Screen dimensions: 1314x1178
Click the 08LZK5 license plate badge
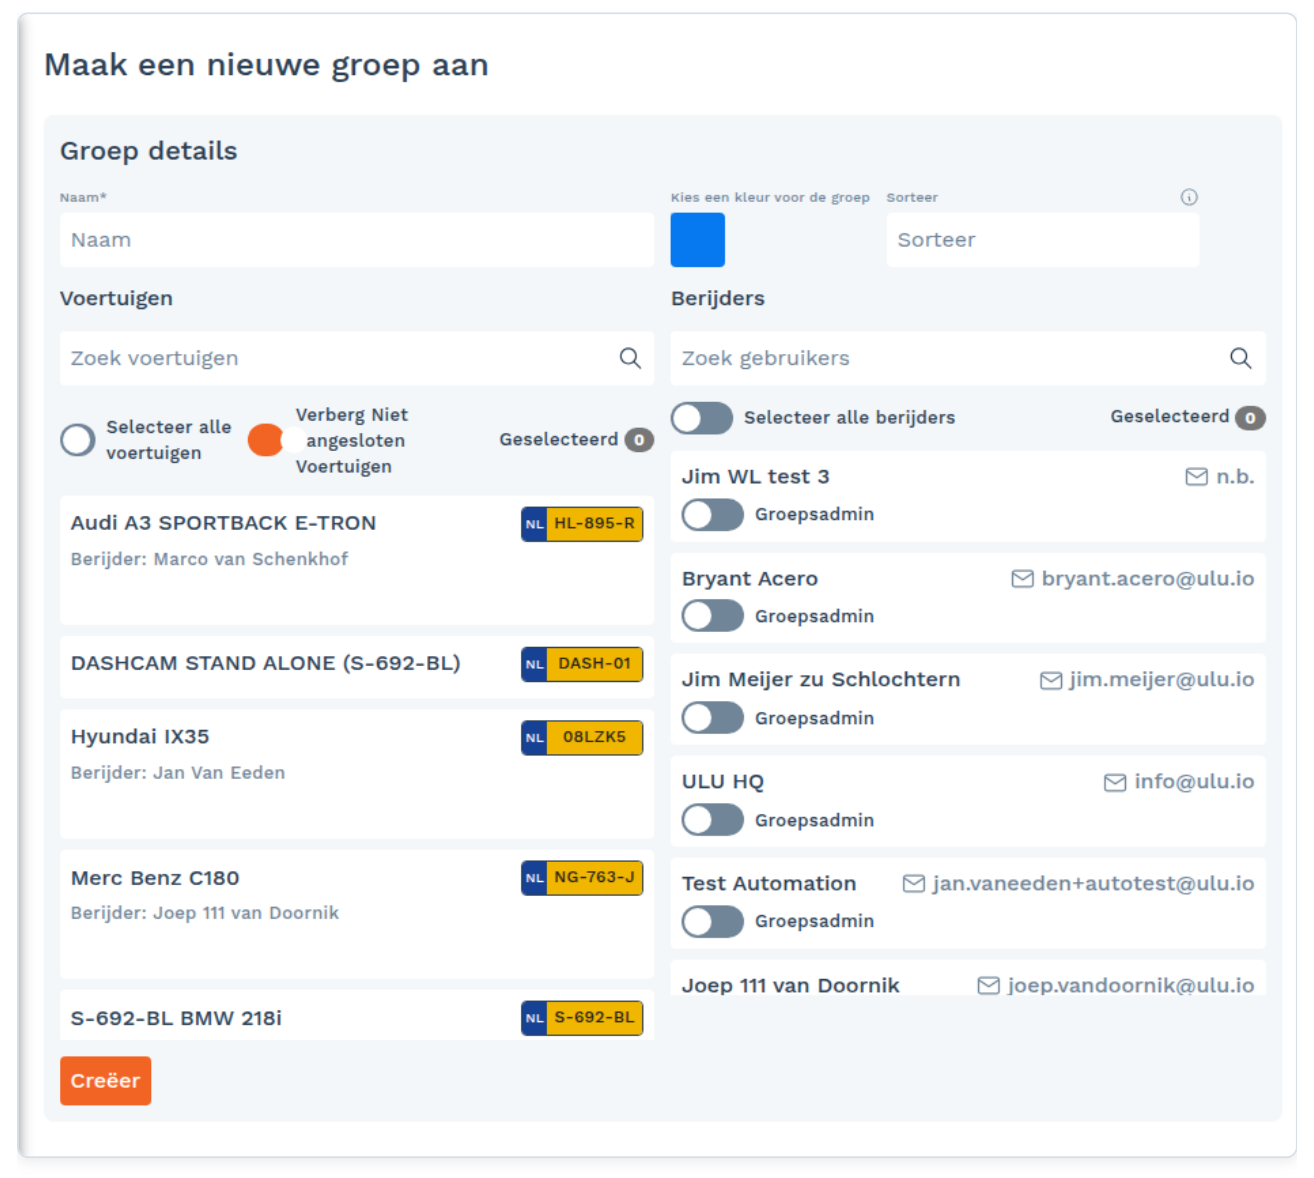[582, 738]
